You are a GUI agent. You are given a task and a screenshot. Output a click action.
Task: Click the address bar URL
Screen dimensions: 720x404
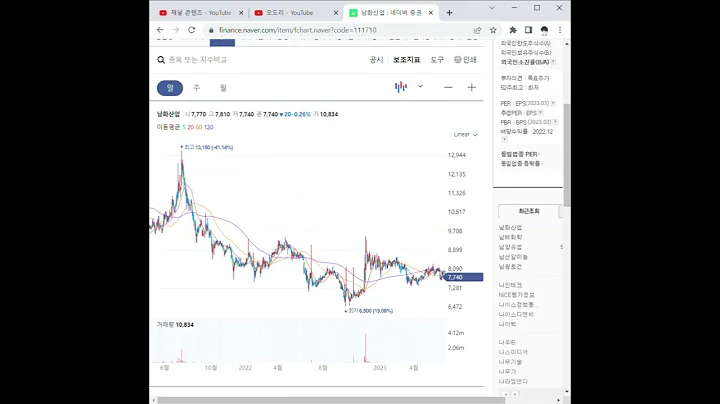(x=298, y=30)
